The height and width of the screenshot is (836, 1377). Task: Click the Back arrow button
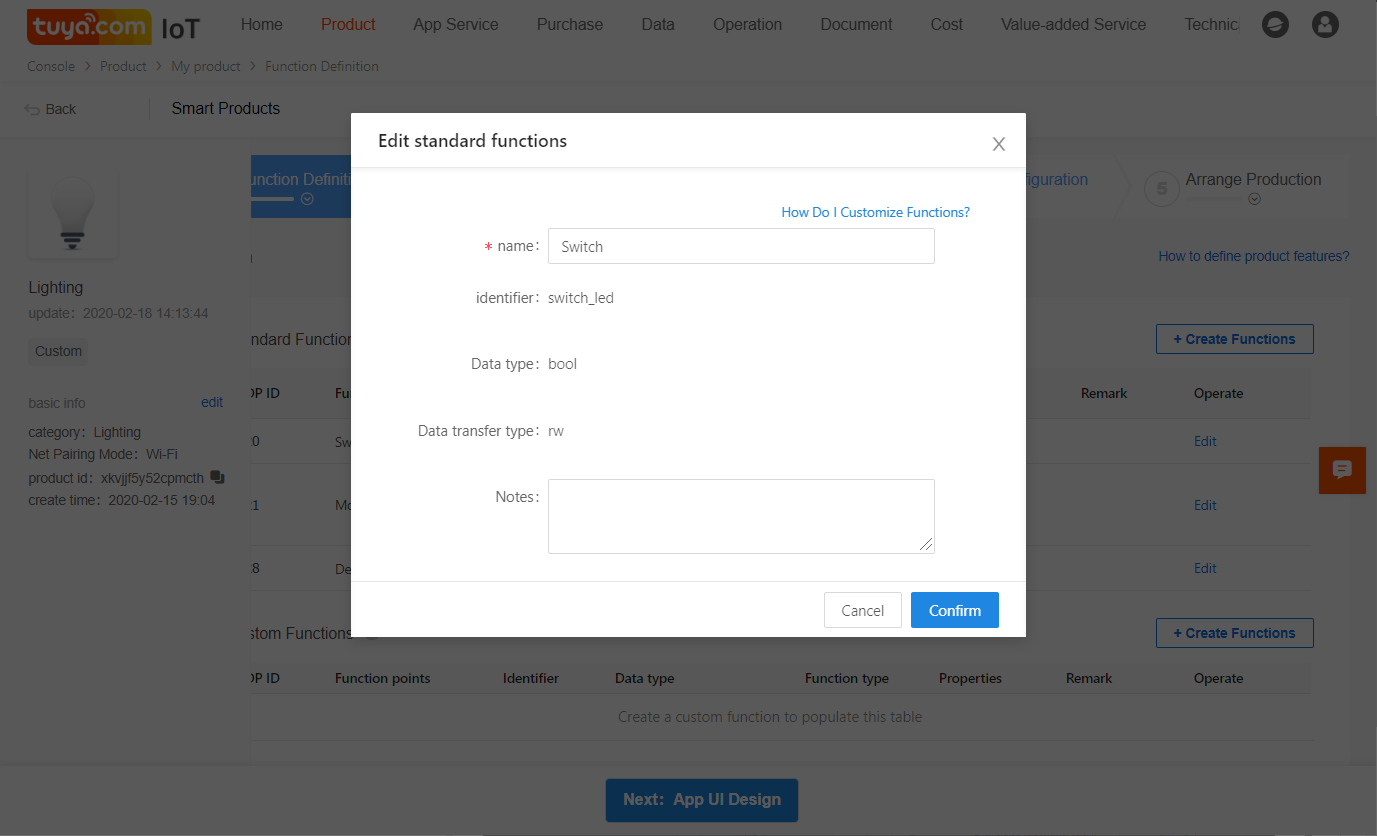pos(50,109)
